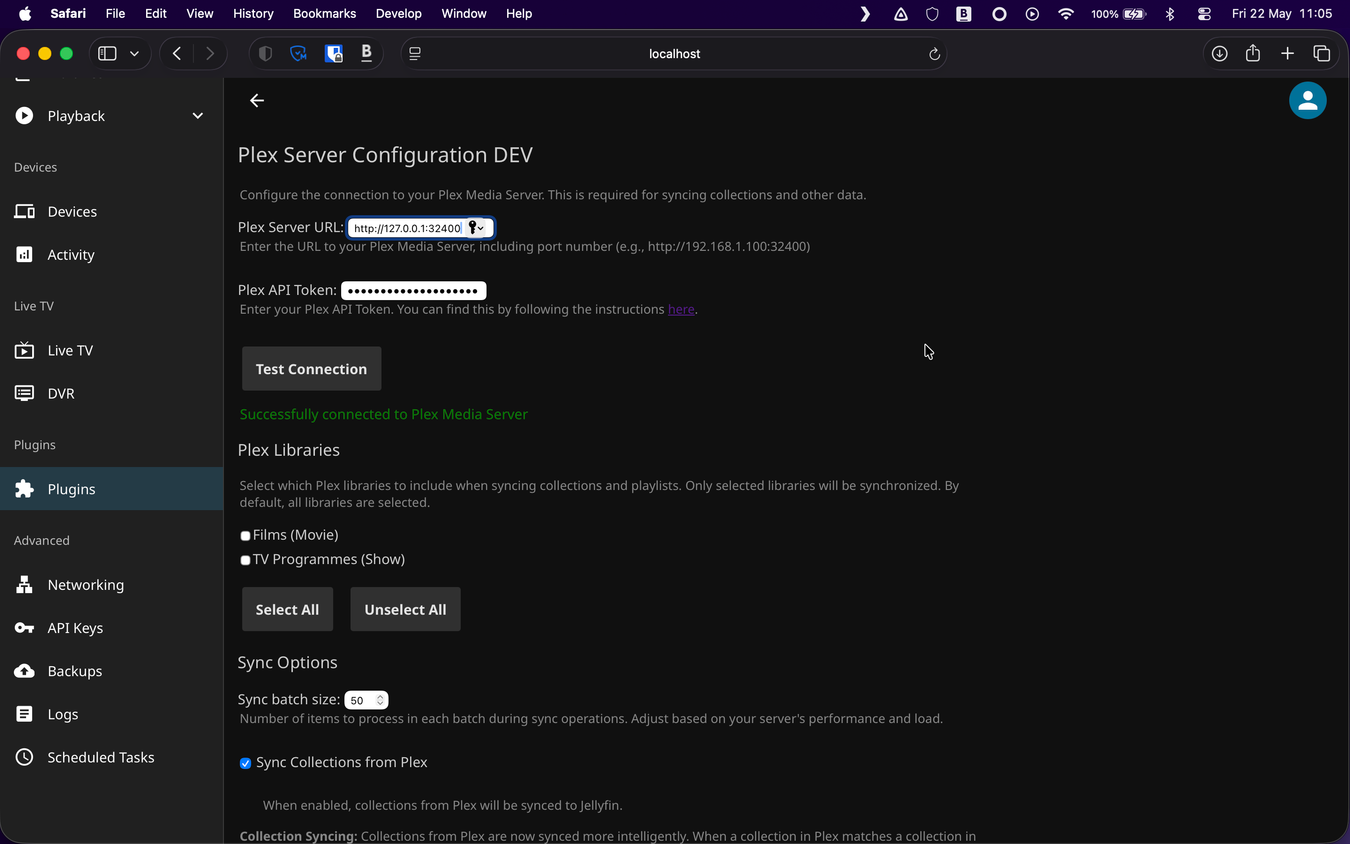The width and height of the screenshot is (1350, 844).
Task: Click Safari's forward arrow
Action: [x=209, y=54]
